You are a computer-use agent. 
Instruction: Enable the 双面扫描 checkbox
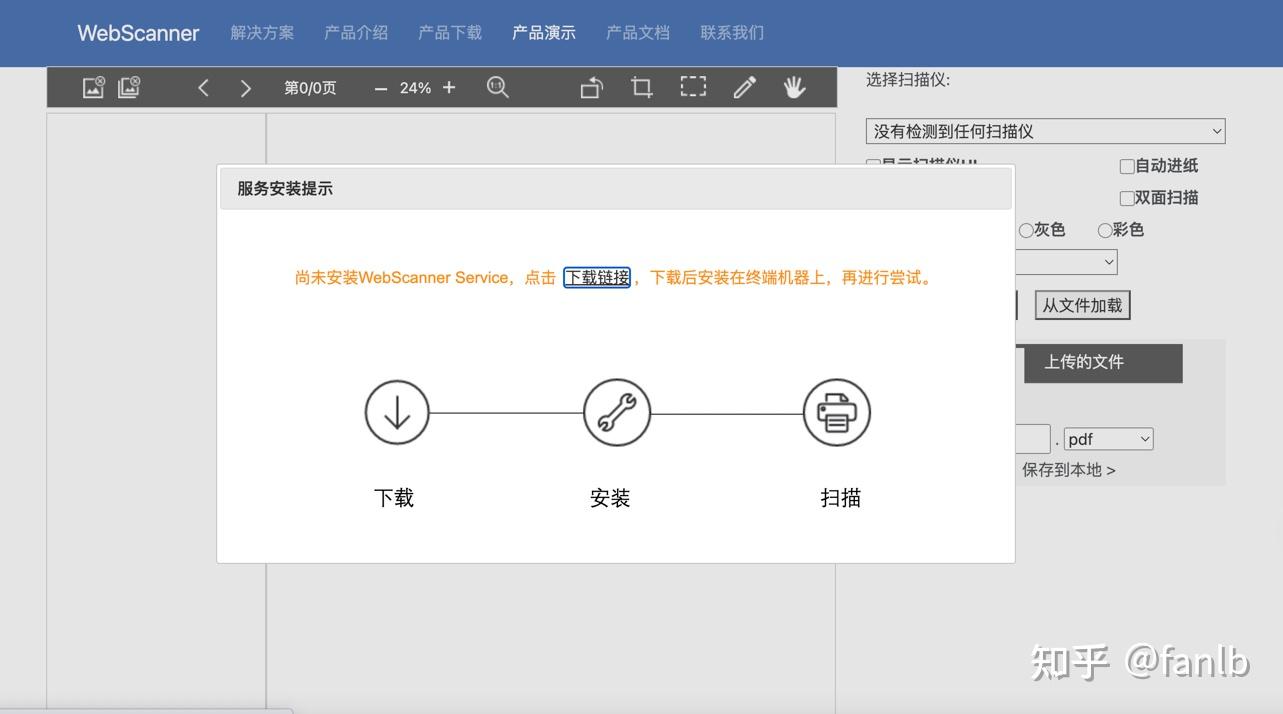pos(1126,197)
